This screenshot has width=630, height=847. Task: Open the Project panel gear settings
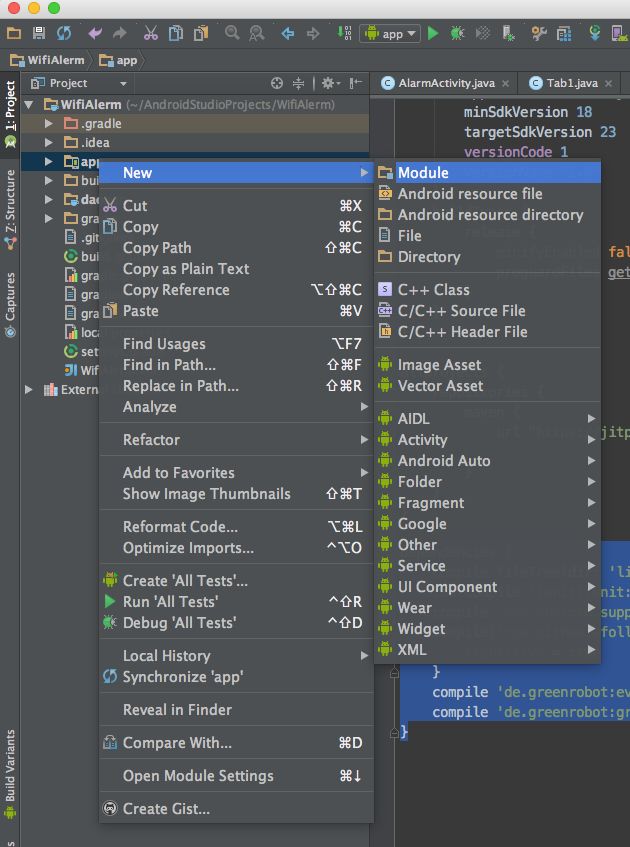pyautogui.click(x=330, y=83)
